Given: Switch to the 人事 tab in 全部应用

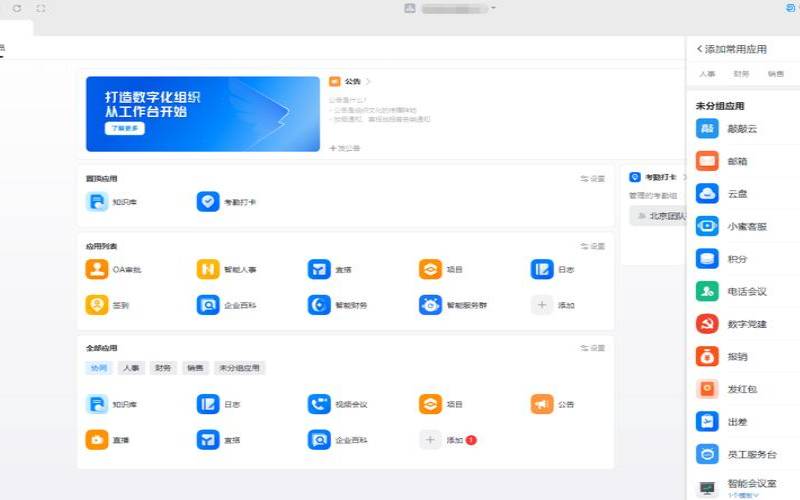Looking at the screenshot, I should (131, 368).
